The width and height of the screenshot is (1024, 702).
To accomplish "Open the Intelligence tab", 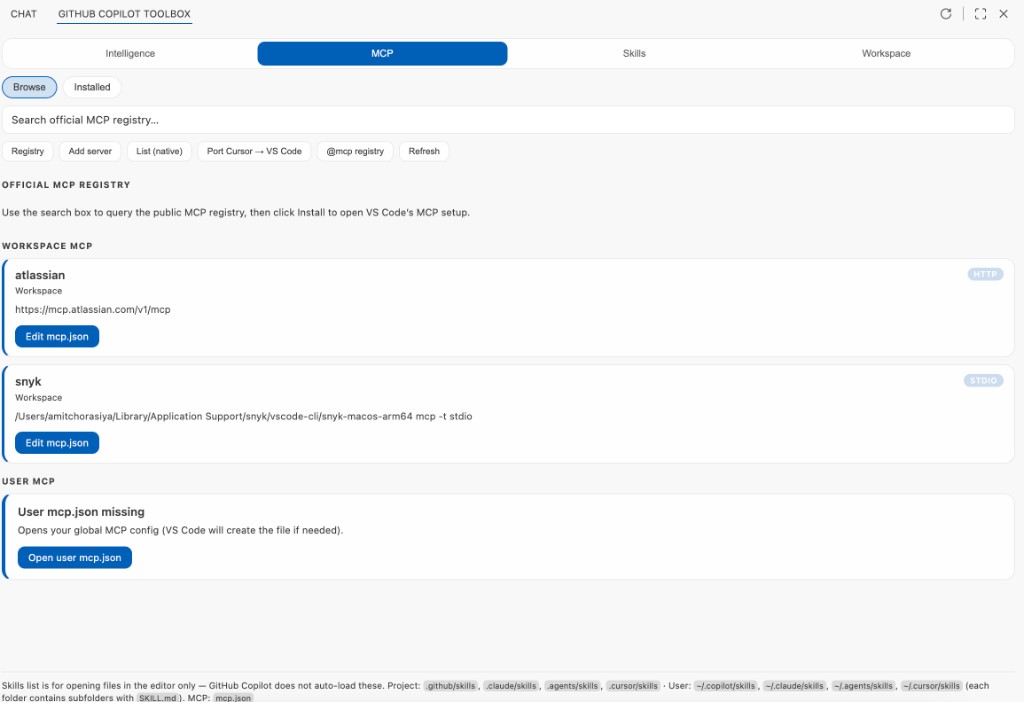I will pyautogui.click(x=130, y=53).
